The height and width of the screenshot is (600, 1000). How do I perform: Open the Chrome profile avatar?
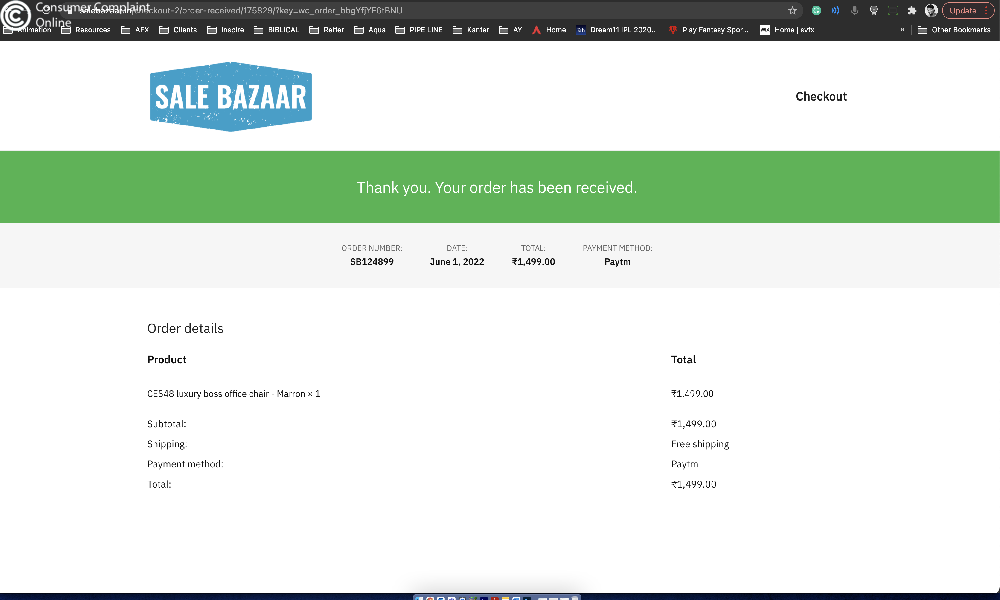(x=931, y=10)
